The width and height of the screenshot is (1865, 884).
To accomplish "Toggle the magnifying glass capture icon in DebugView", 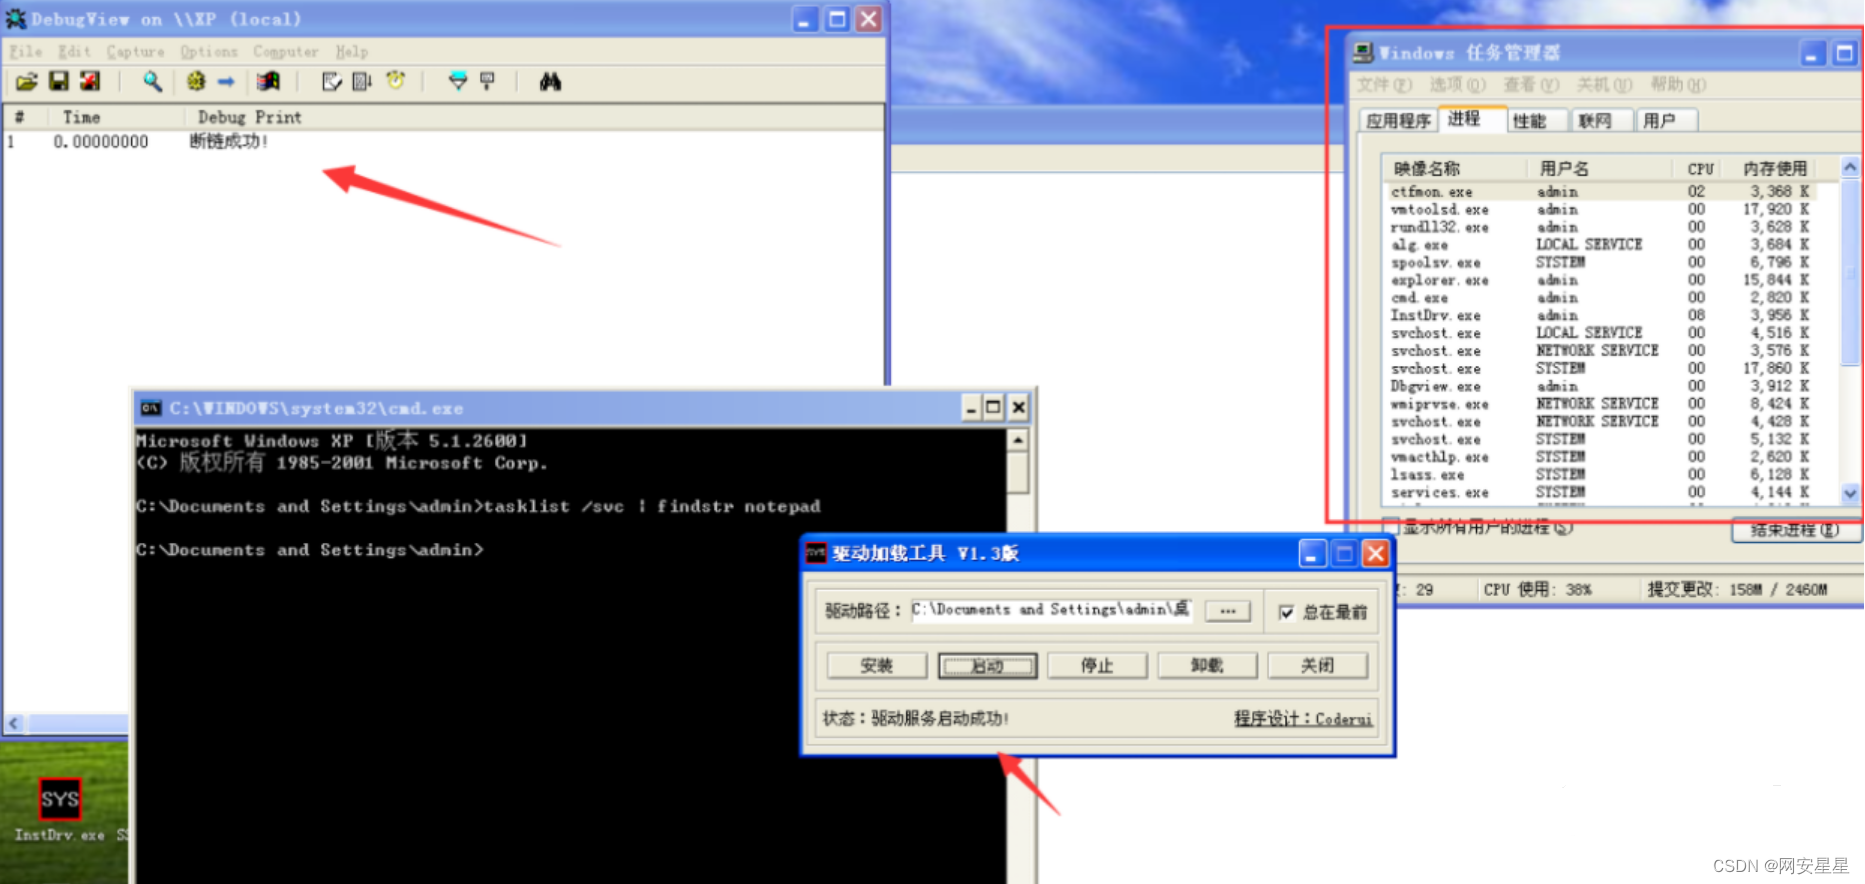I will click(152, 81).
